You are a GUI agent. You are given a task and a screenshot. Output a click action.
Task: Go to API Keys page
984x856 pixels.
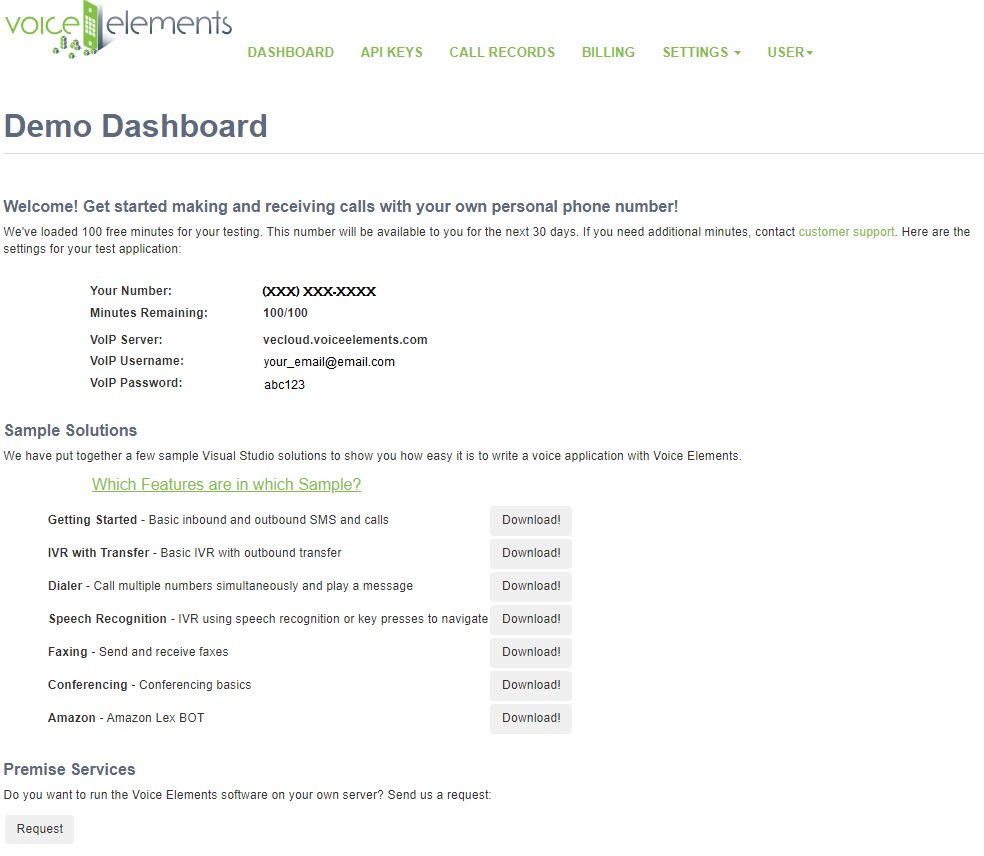tap(392, 52)
